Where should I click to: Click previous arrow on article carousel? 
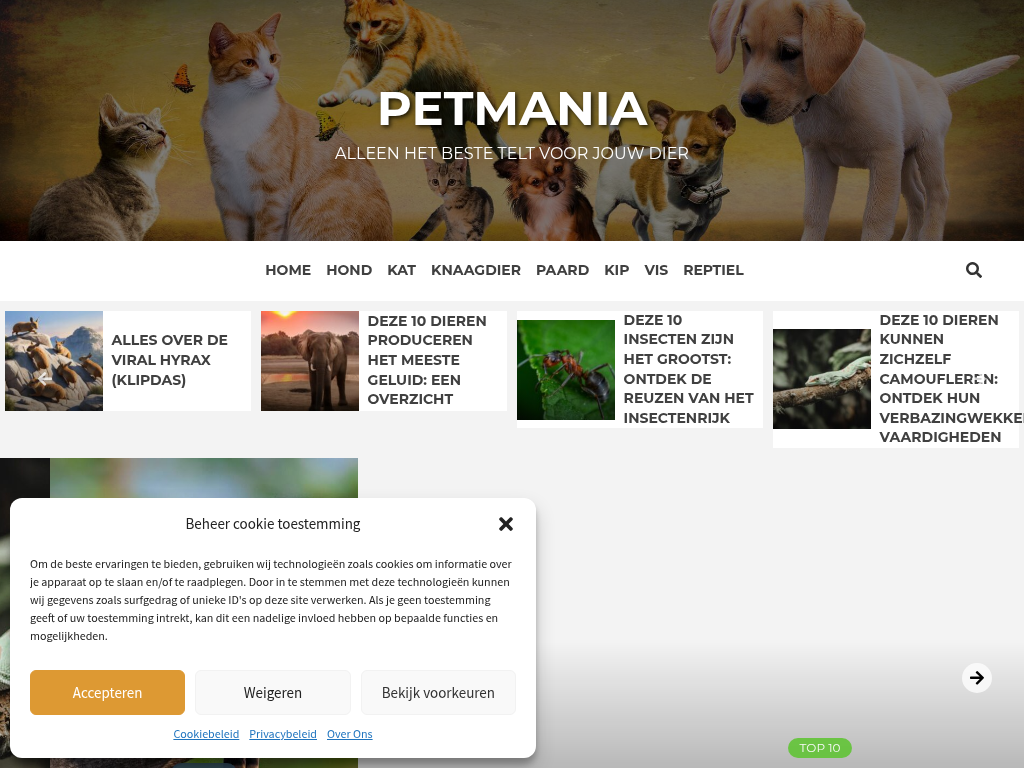click(44, 379)
